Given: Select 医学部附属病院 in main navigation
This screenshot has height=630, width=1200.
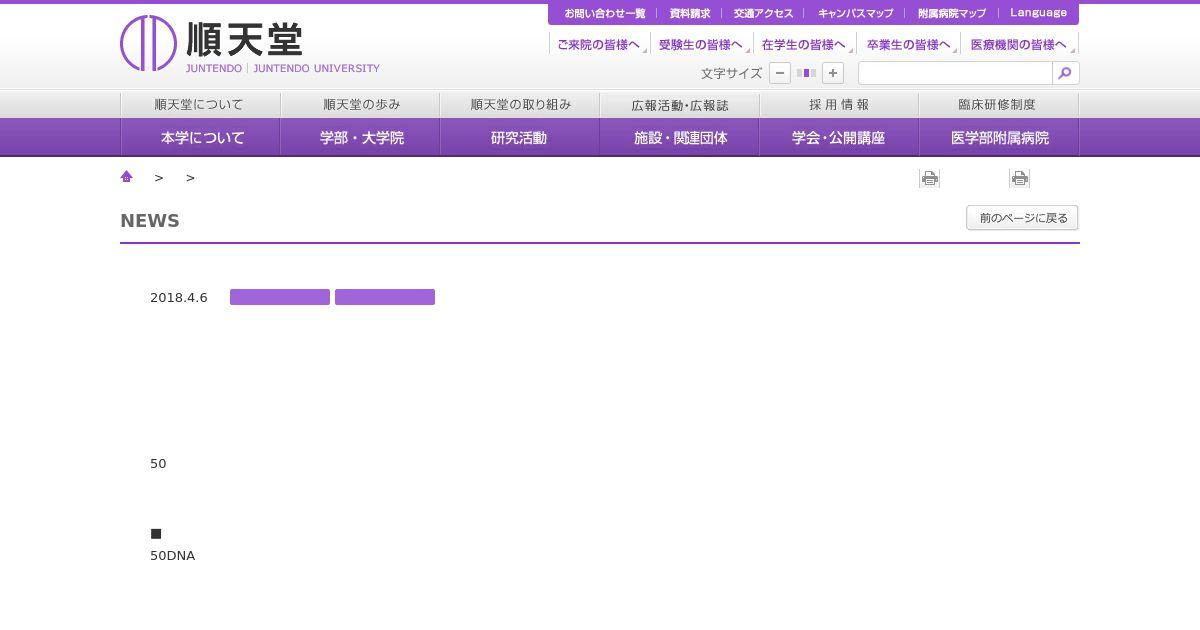Looking at the screenshot, I should (999, 137).
